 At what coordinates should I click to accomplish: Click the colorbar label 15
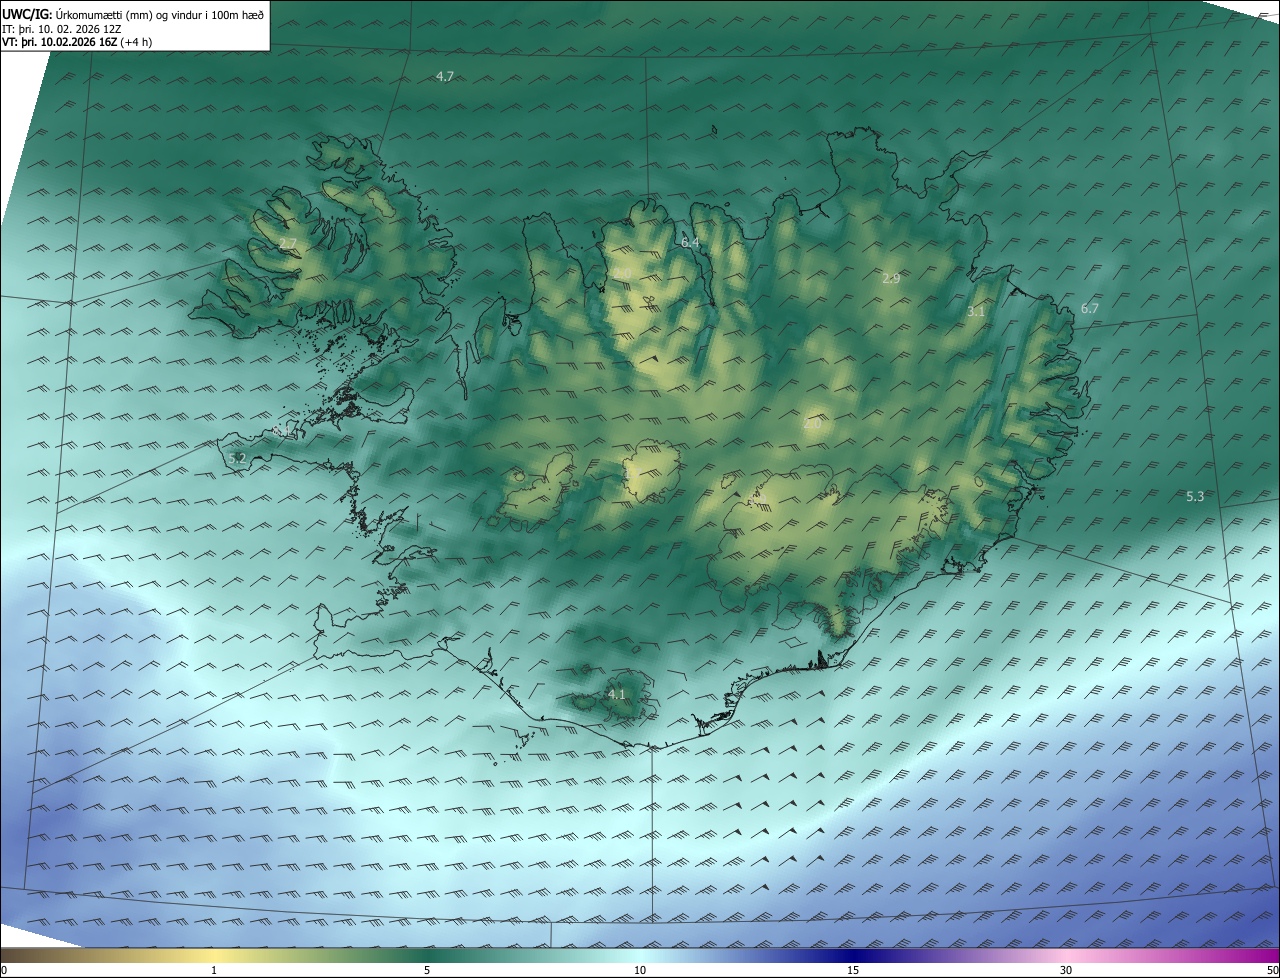click(x=853, y=970)
